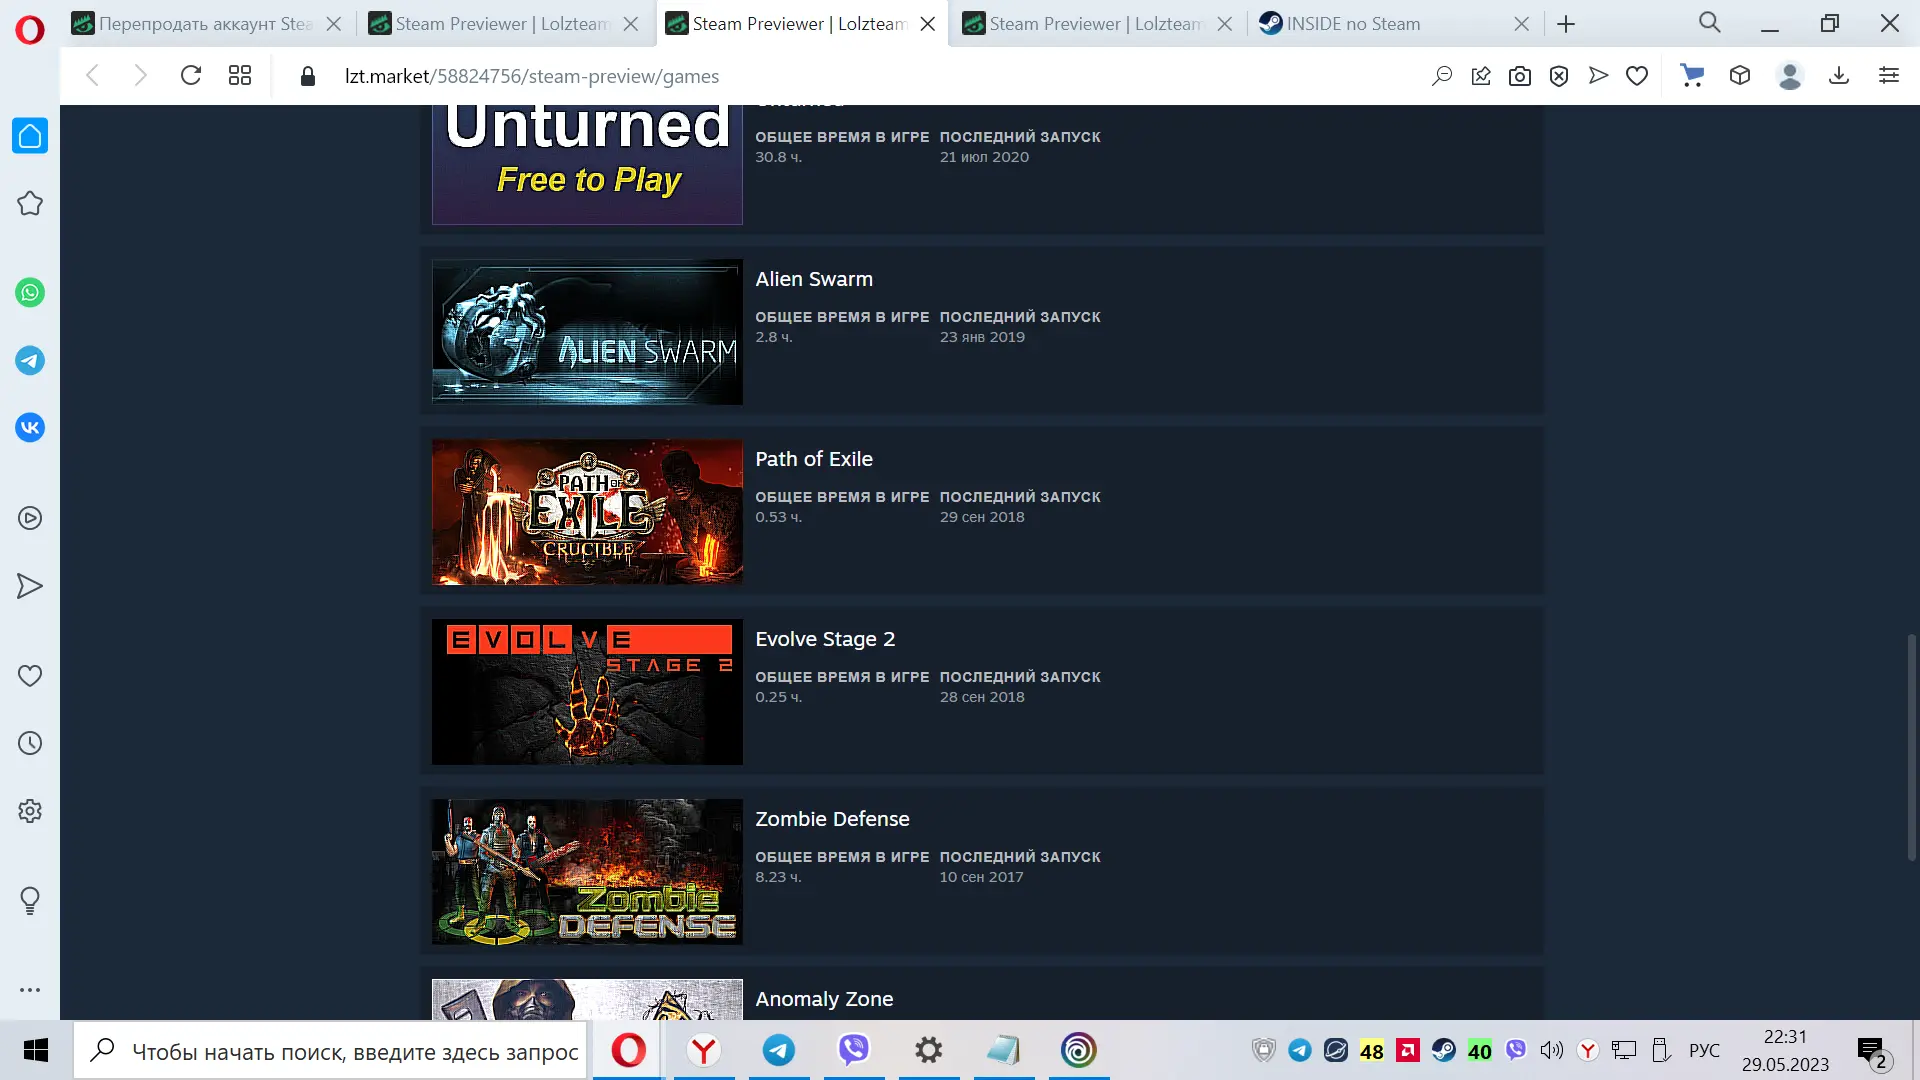Click the Evolve Stage 2 banner
The height and width of the screenshot is (1080, 1920).
[x=587, y=692]
